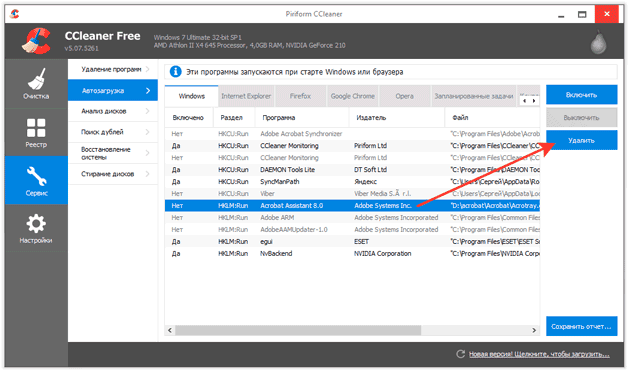Click the horizontal scrollbar right arrow
Viewport: 628px width, 371px height.
click(x=534, y=330)
